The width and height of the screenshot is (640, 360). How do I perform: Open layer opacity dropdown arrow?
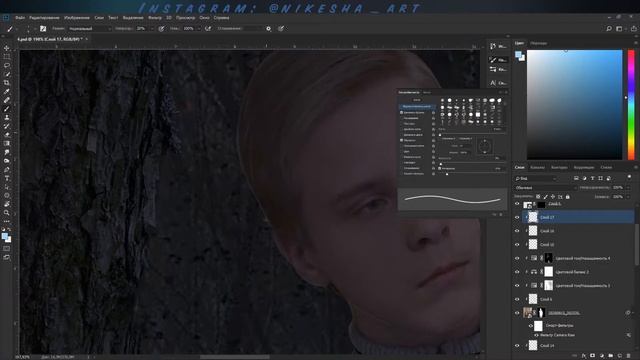[x=628, y=188]
